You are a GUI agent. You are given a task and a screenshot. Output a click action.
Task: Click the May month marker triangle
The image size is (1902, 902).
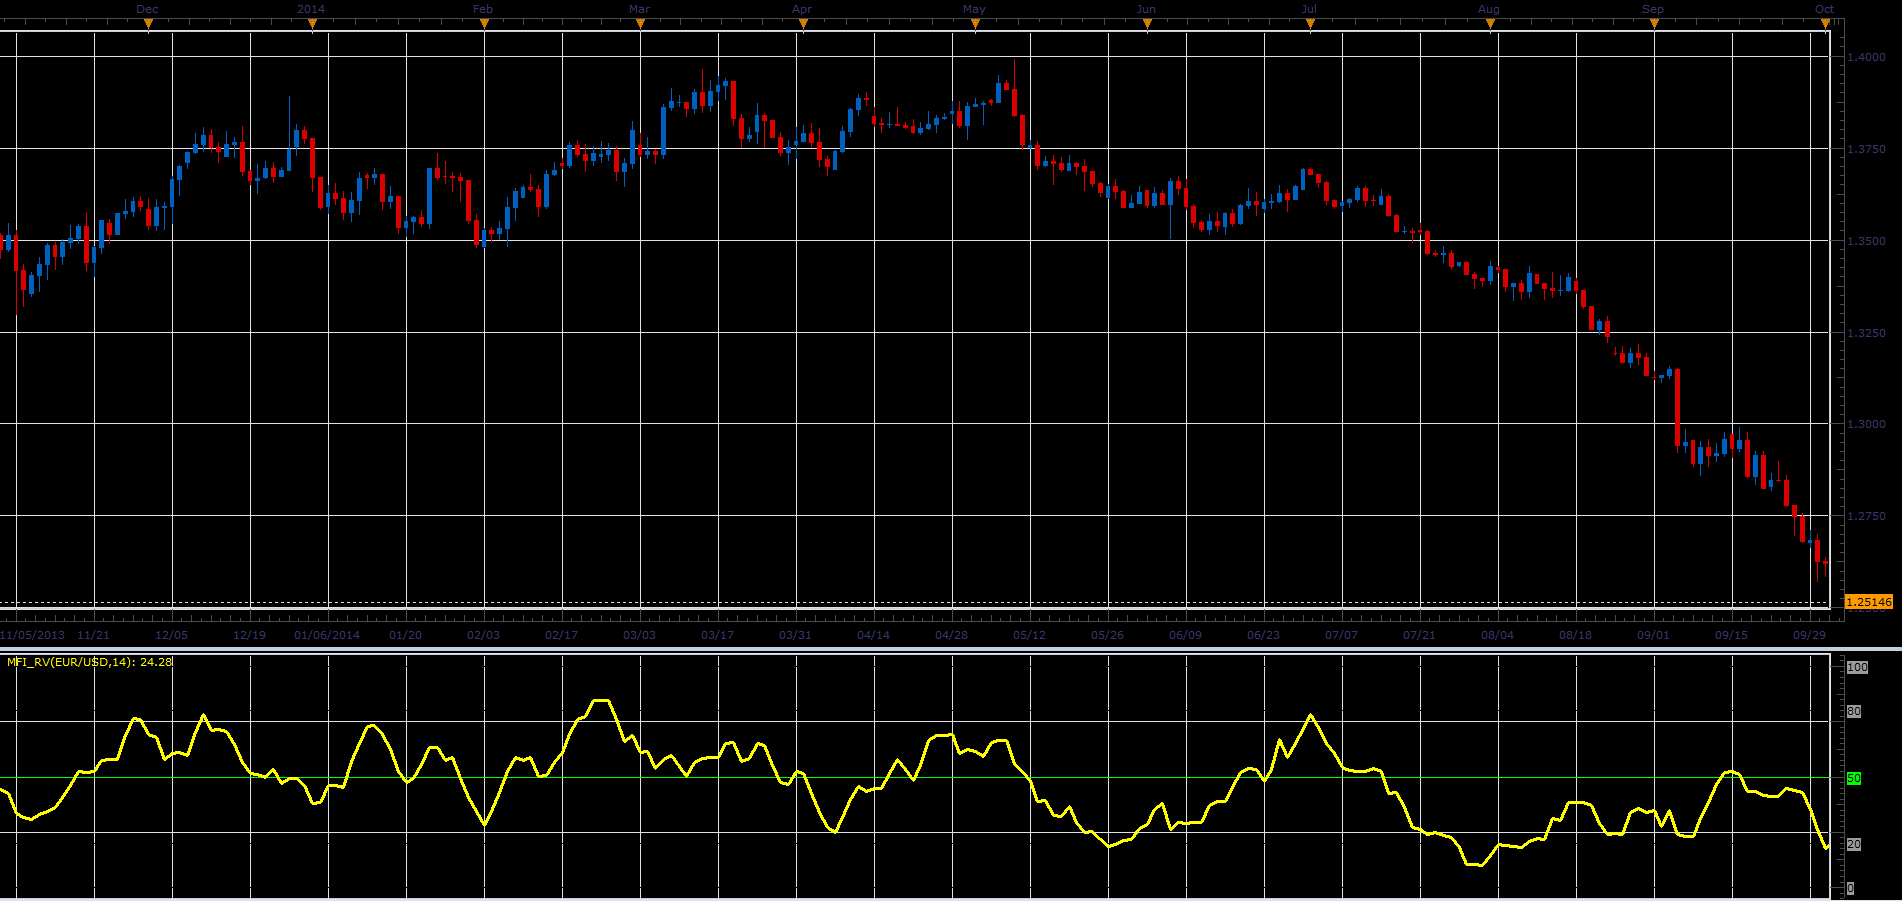pos(975,26)
